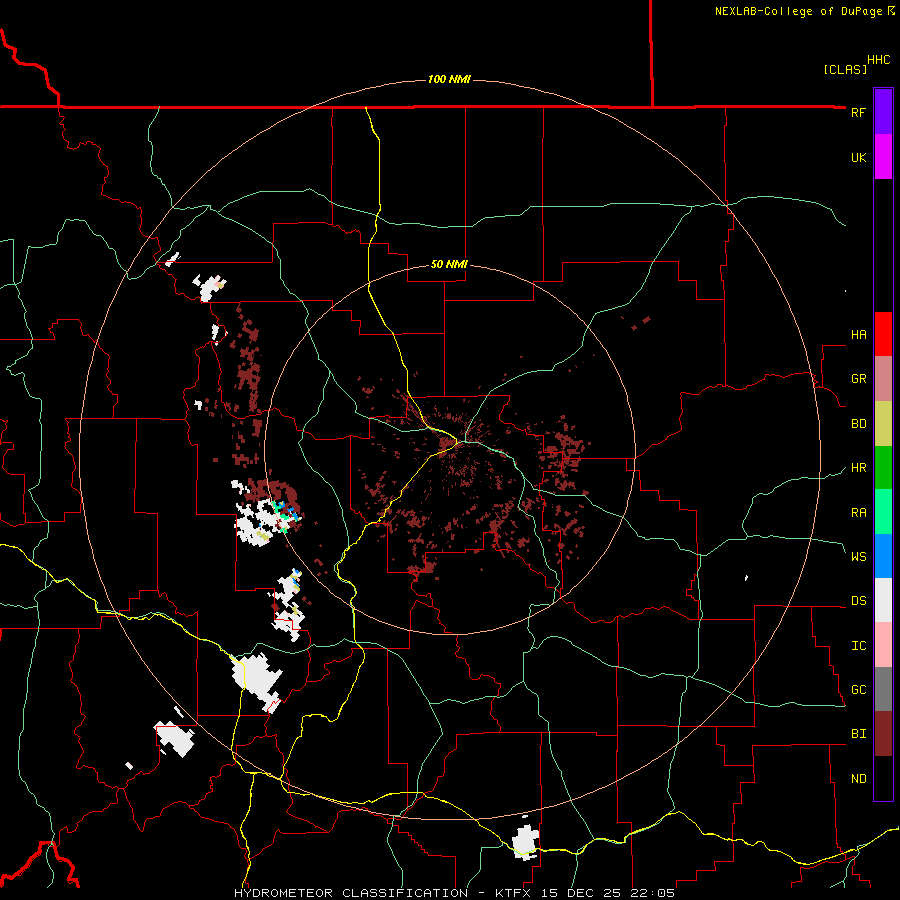Click the RA legend label
This screenshot has height=900, width=900.
click(858, 513)
